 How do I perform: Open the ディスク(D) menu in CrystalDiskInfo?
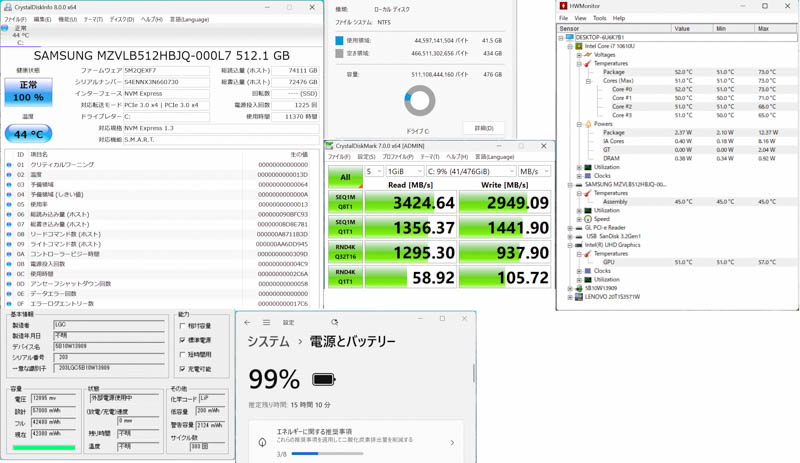[x=121, y=19]
